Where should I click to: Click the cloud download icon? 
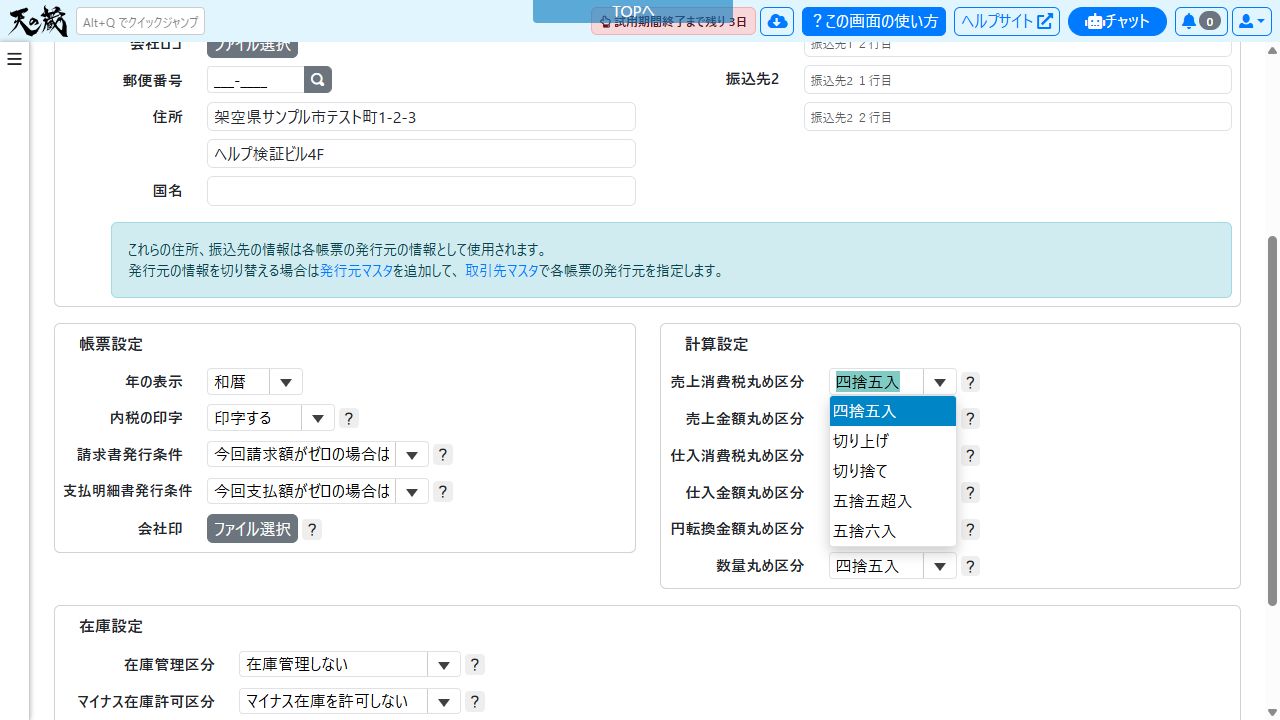(x=777, y=21)
